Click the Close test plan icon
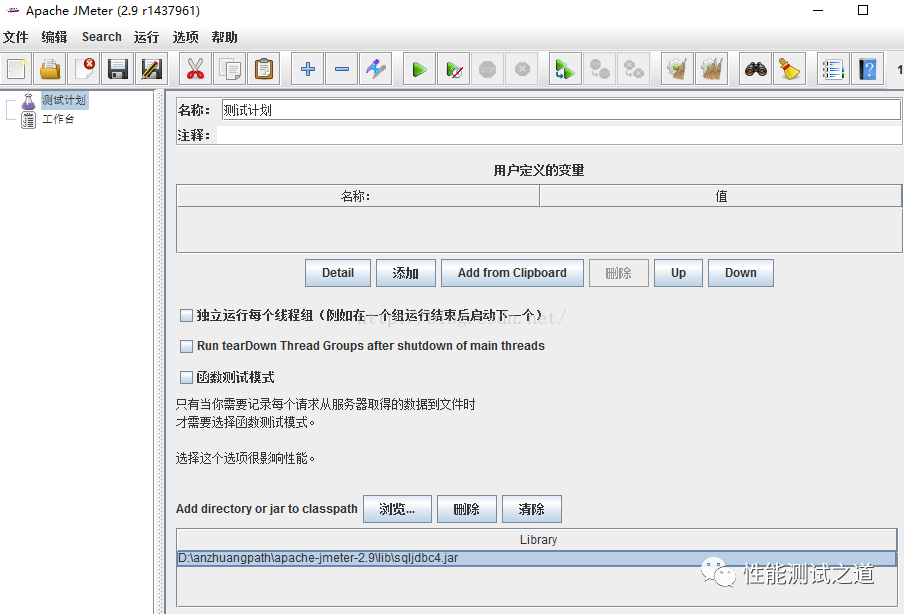Screen dimensions: 904x614 point(84,69)
